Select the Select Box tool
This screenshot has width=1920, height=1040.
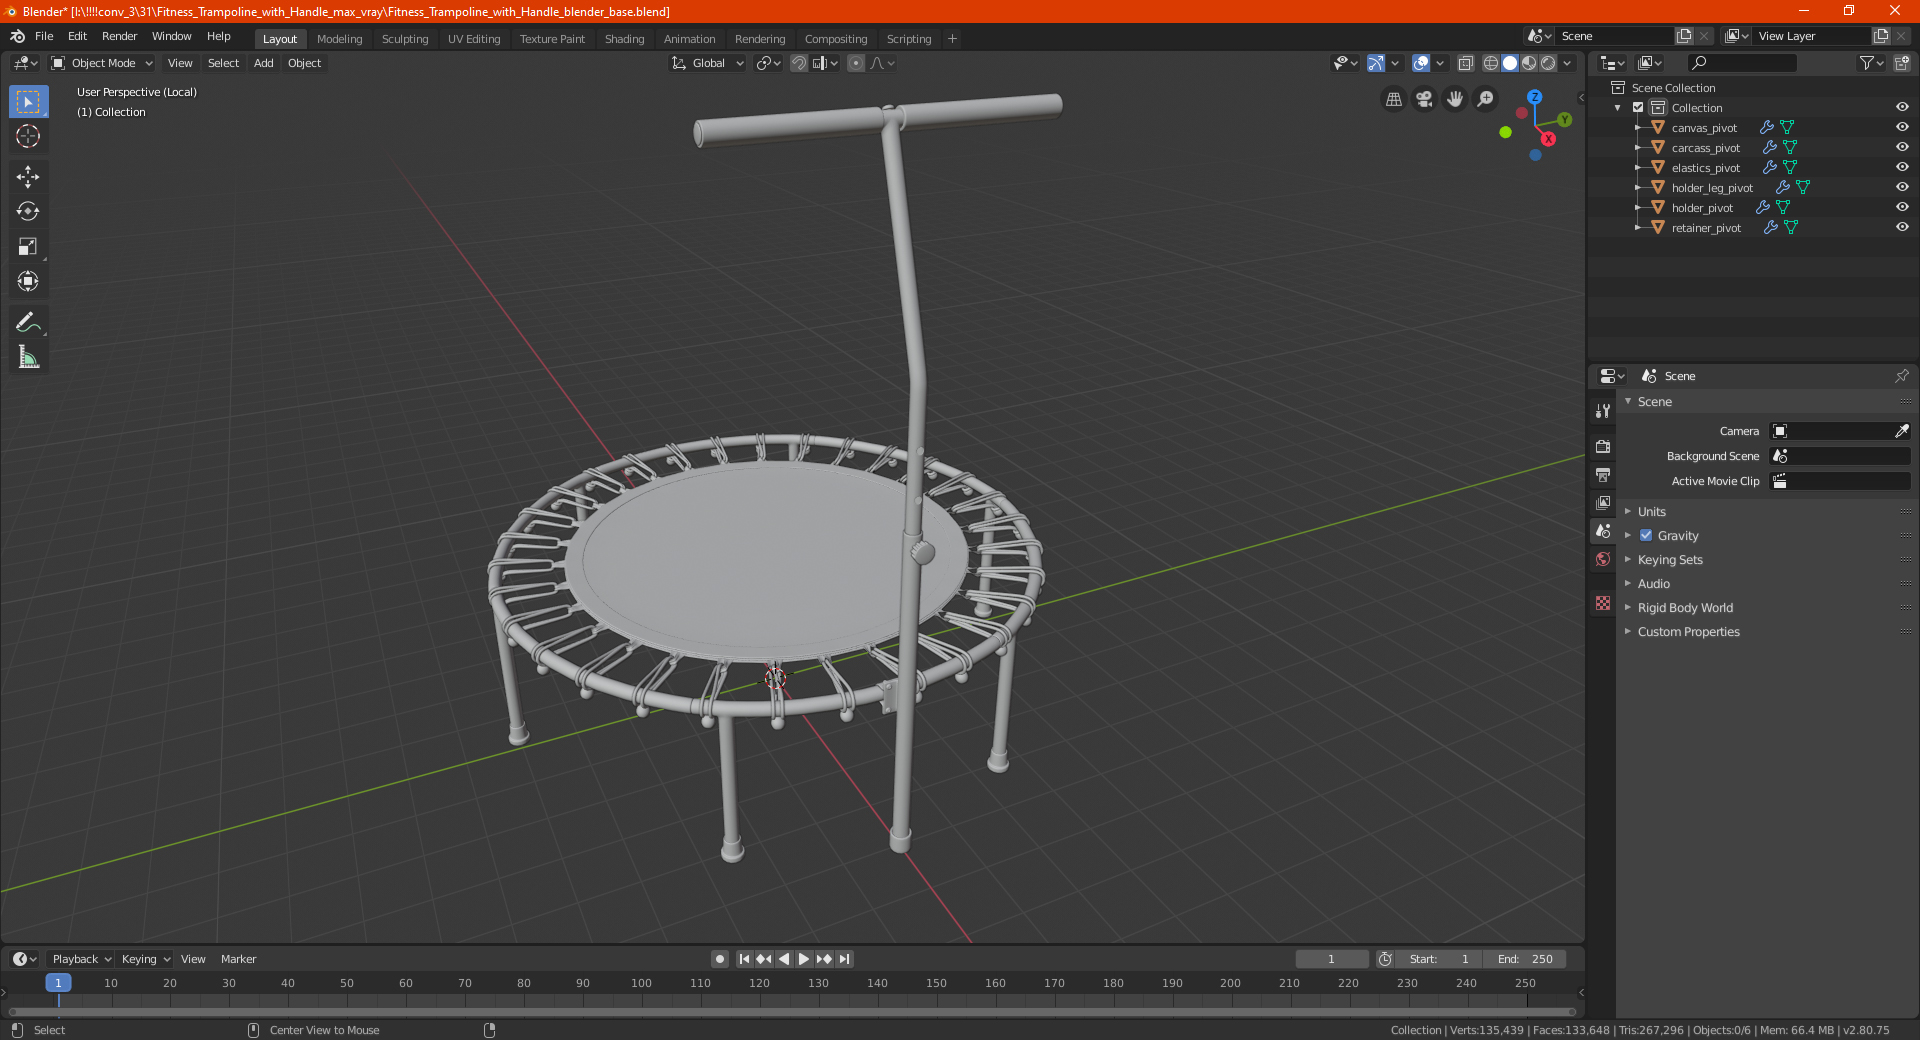pos(28,102)
